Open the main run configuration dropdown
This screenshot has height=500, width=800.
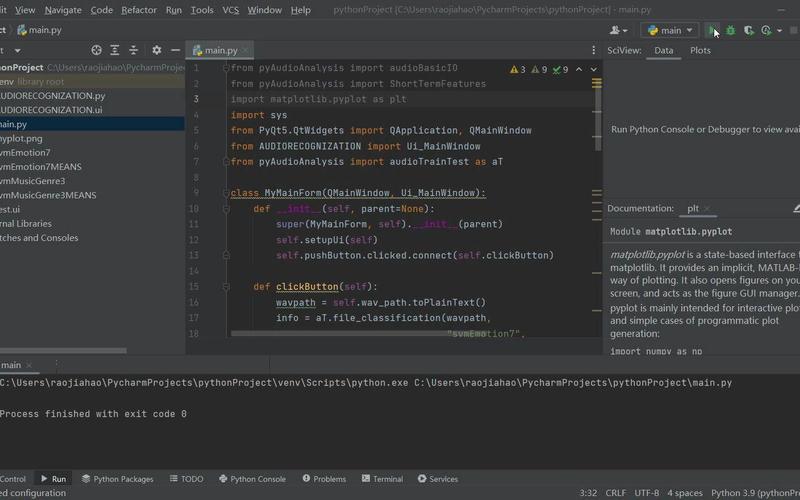click(669, 31)
